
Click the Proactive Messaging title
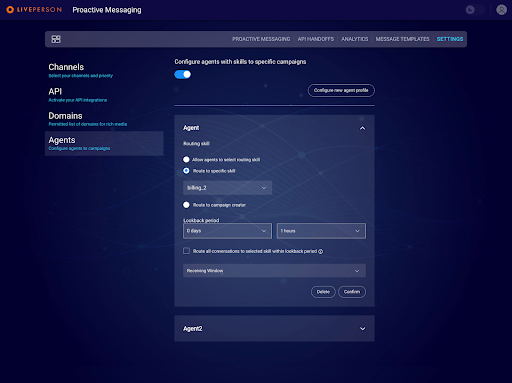pos(107,10)
